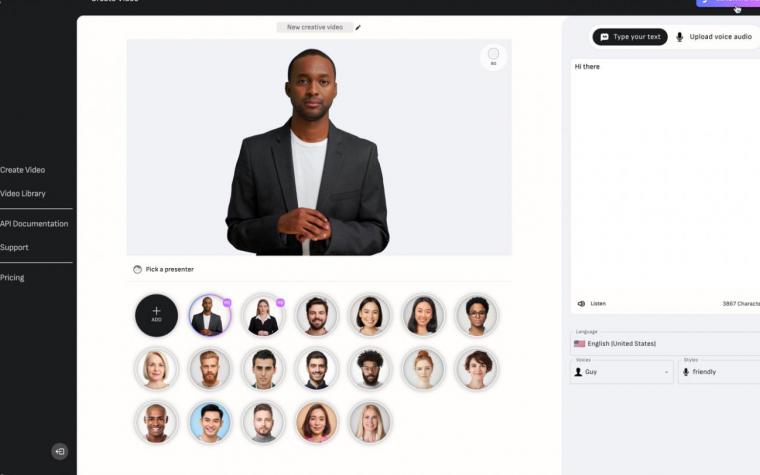
Task: Click the microphone icon for voice upload
Action: pos(680,37)
